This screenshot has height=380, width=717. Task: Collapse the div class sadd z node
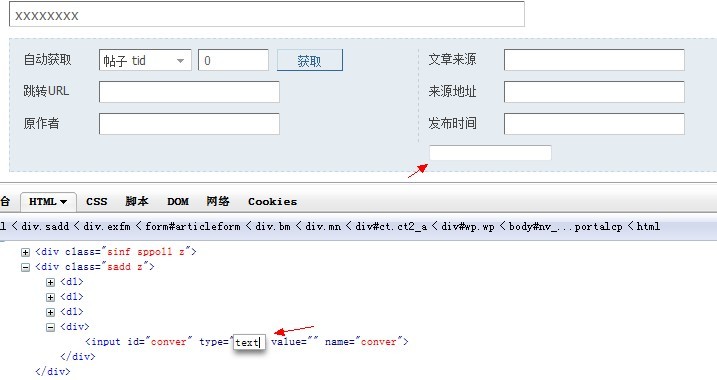(x=26, y=267)
